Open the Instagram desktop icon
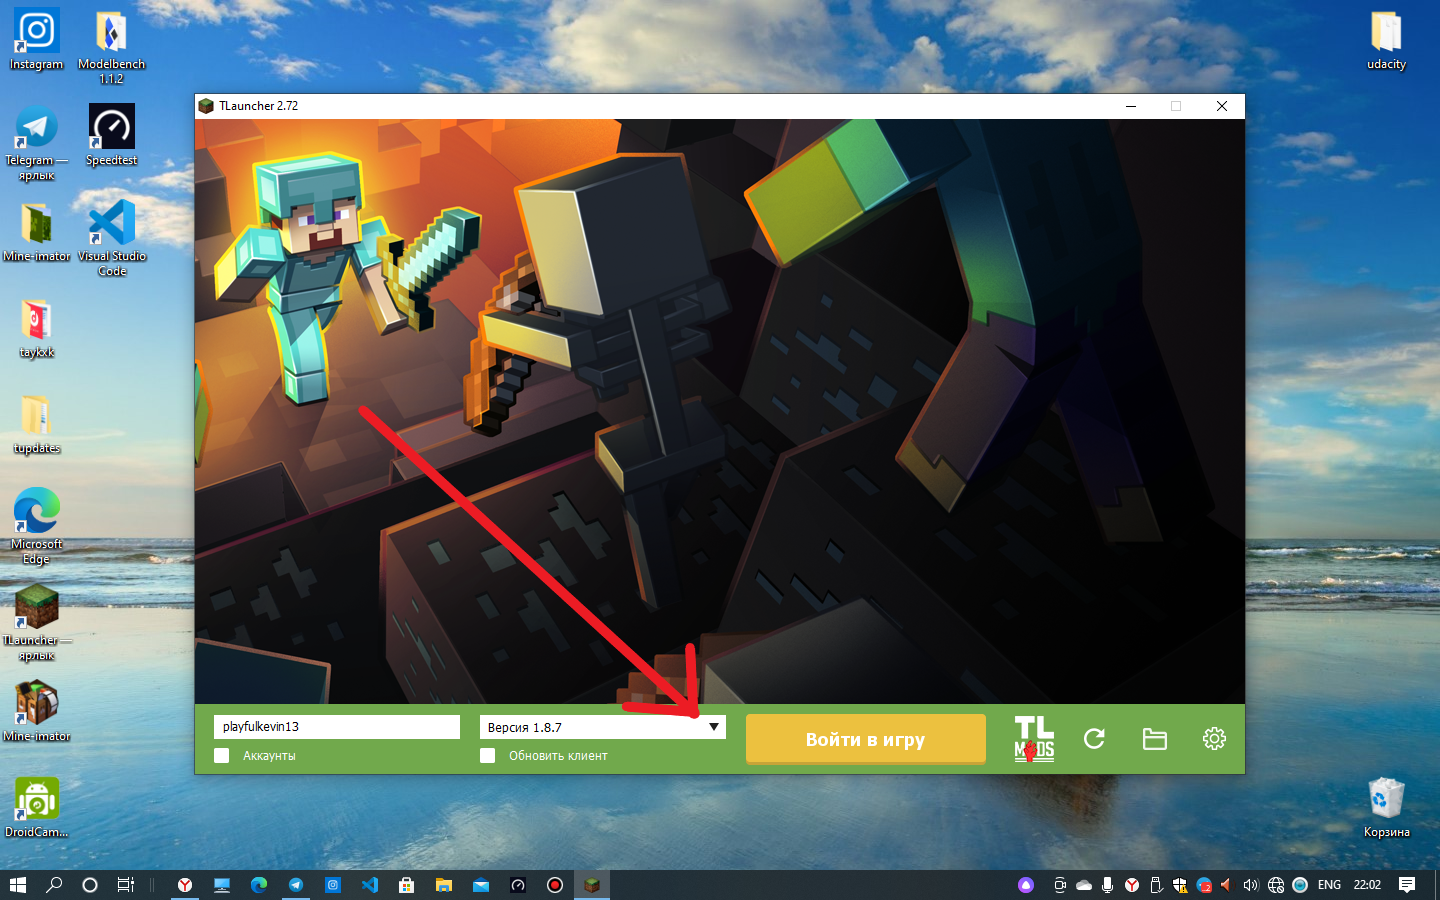 (x=36, y=40)
